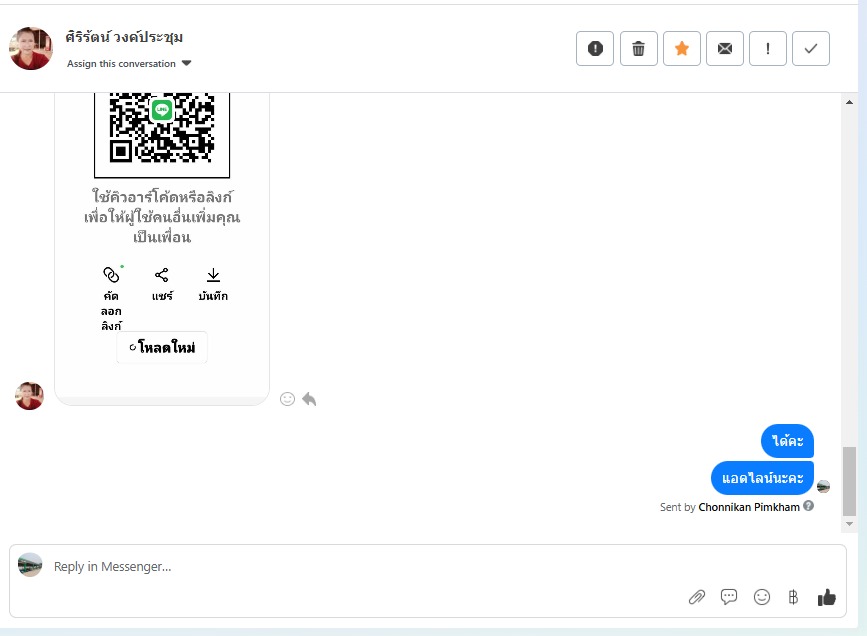867x636 pixels.
Task: Click the QR instruction text ใช้คิวอาร์โค้ดหรือลิงก์
Action: tap(162, 196)
